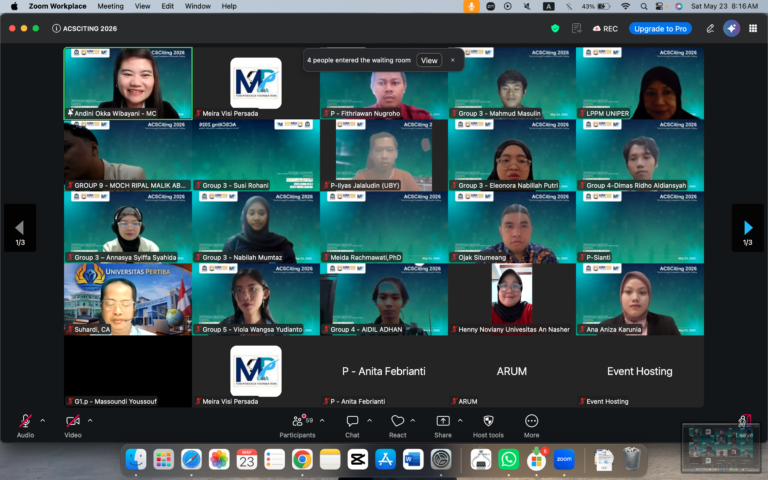Open the Edit menu
This screenshot has width=768, height=480.
pyautogui.click(x=168, y=6)
